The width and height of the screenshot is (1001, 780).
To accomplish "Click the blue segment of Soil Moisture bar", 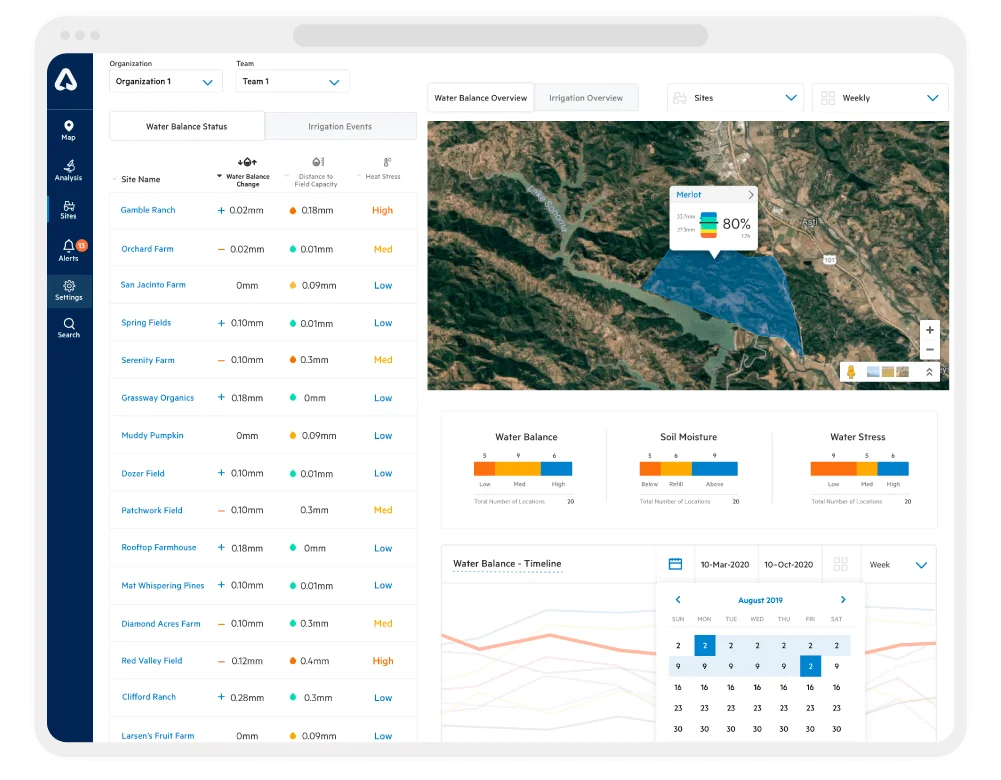I will tap(714, 469).
